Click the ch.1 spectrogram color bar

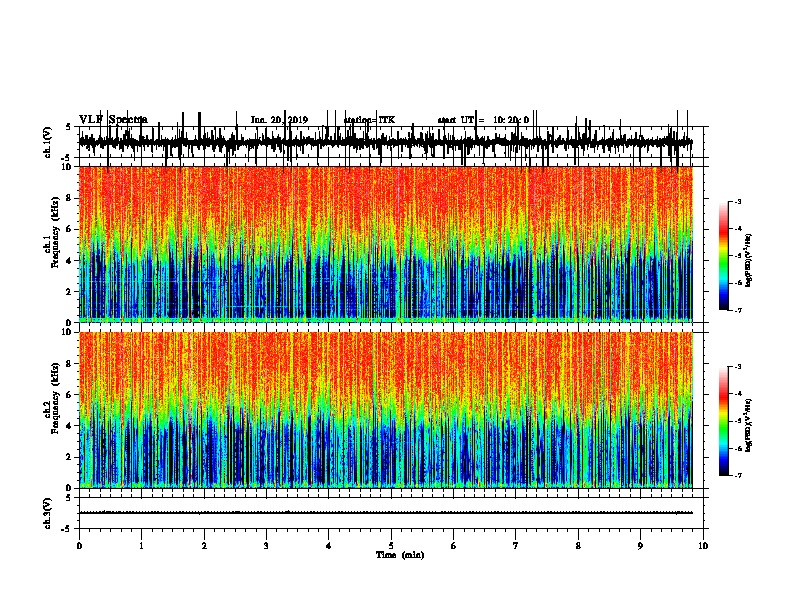[723, 256]
